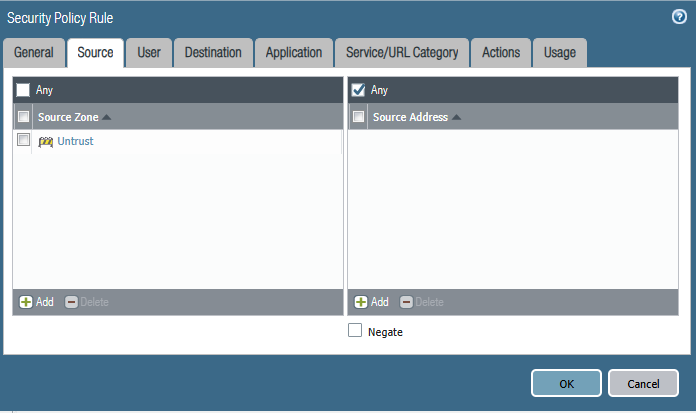
Task: Check the Any box above Source Zone
Action: [x=23, y=90]
